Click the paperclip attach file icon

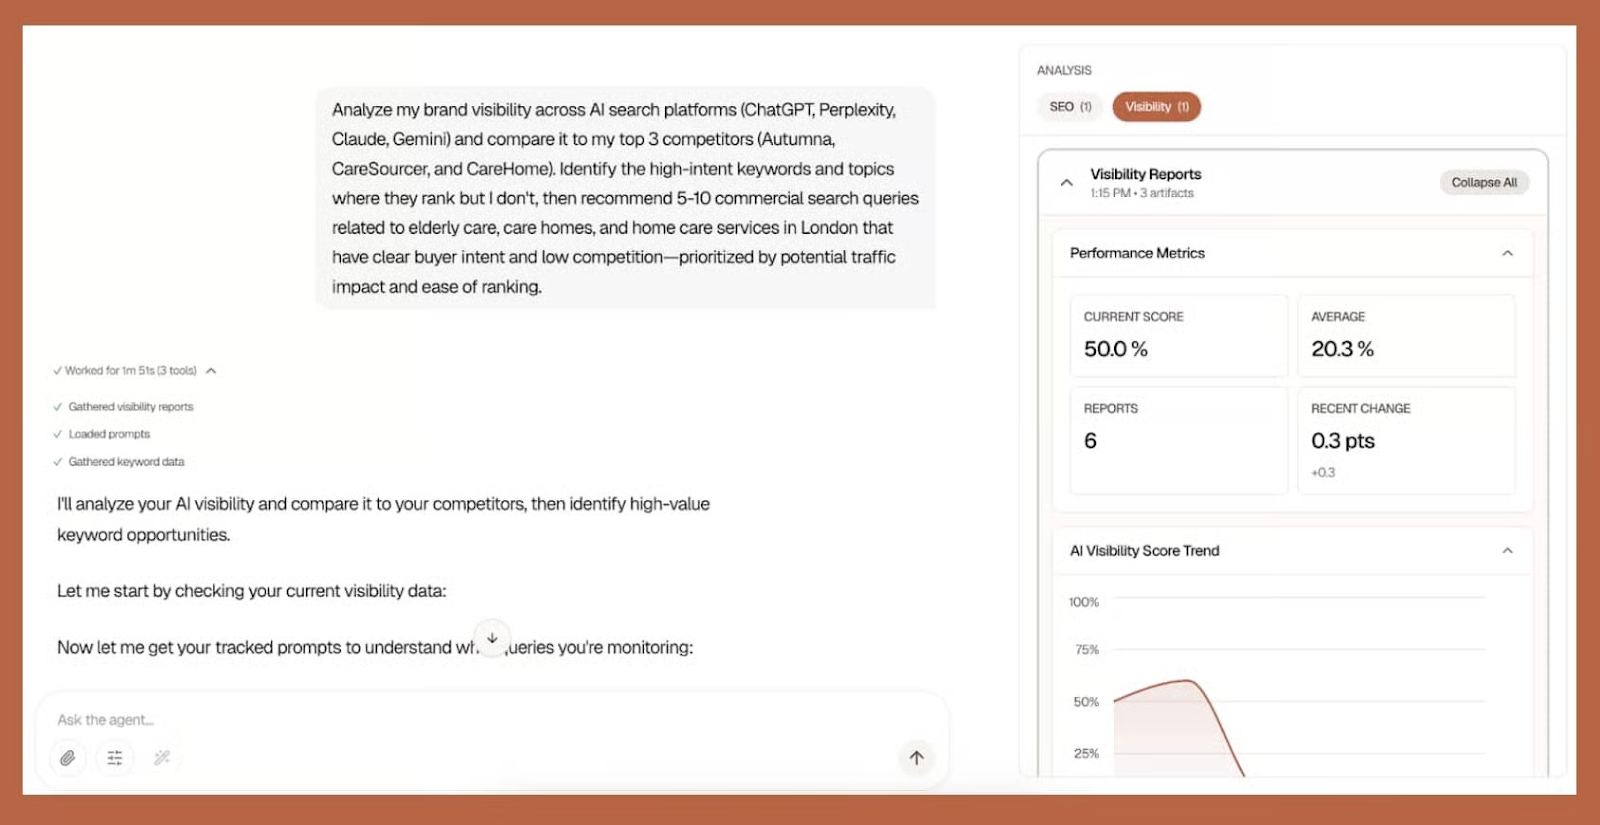point(67,758)
